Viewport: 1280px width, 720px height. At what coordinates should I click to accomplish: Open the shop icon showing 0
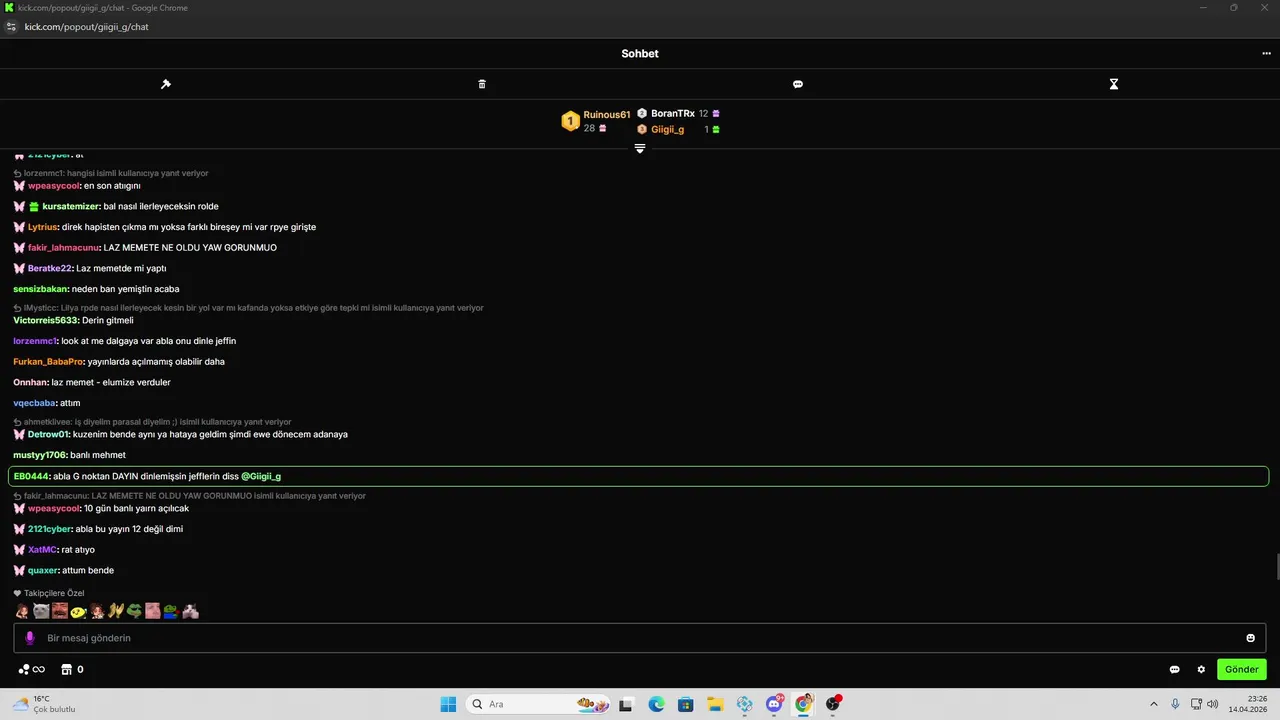(72, 669)
